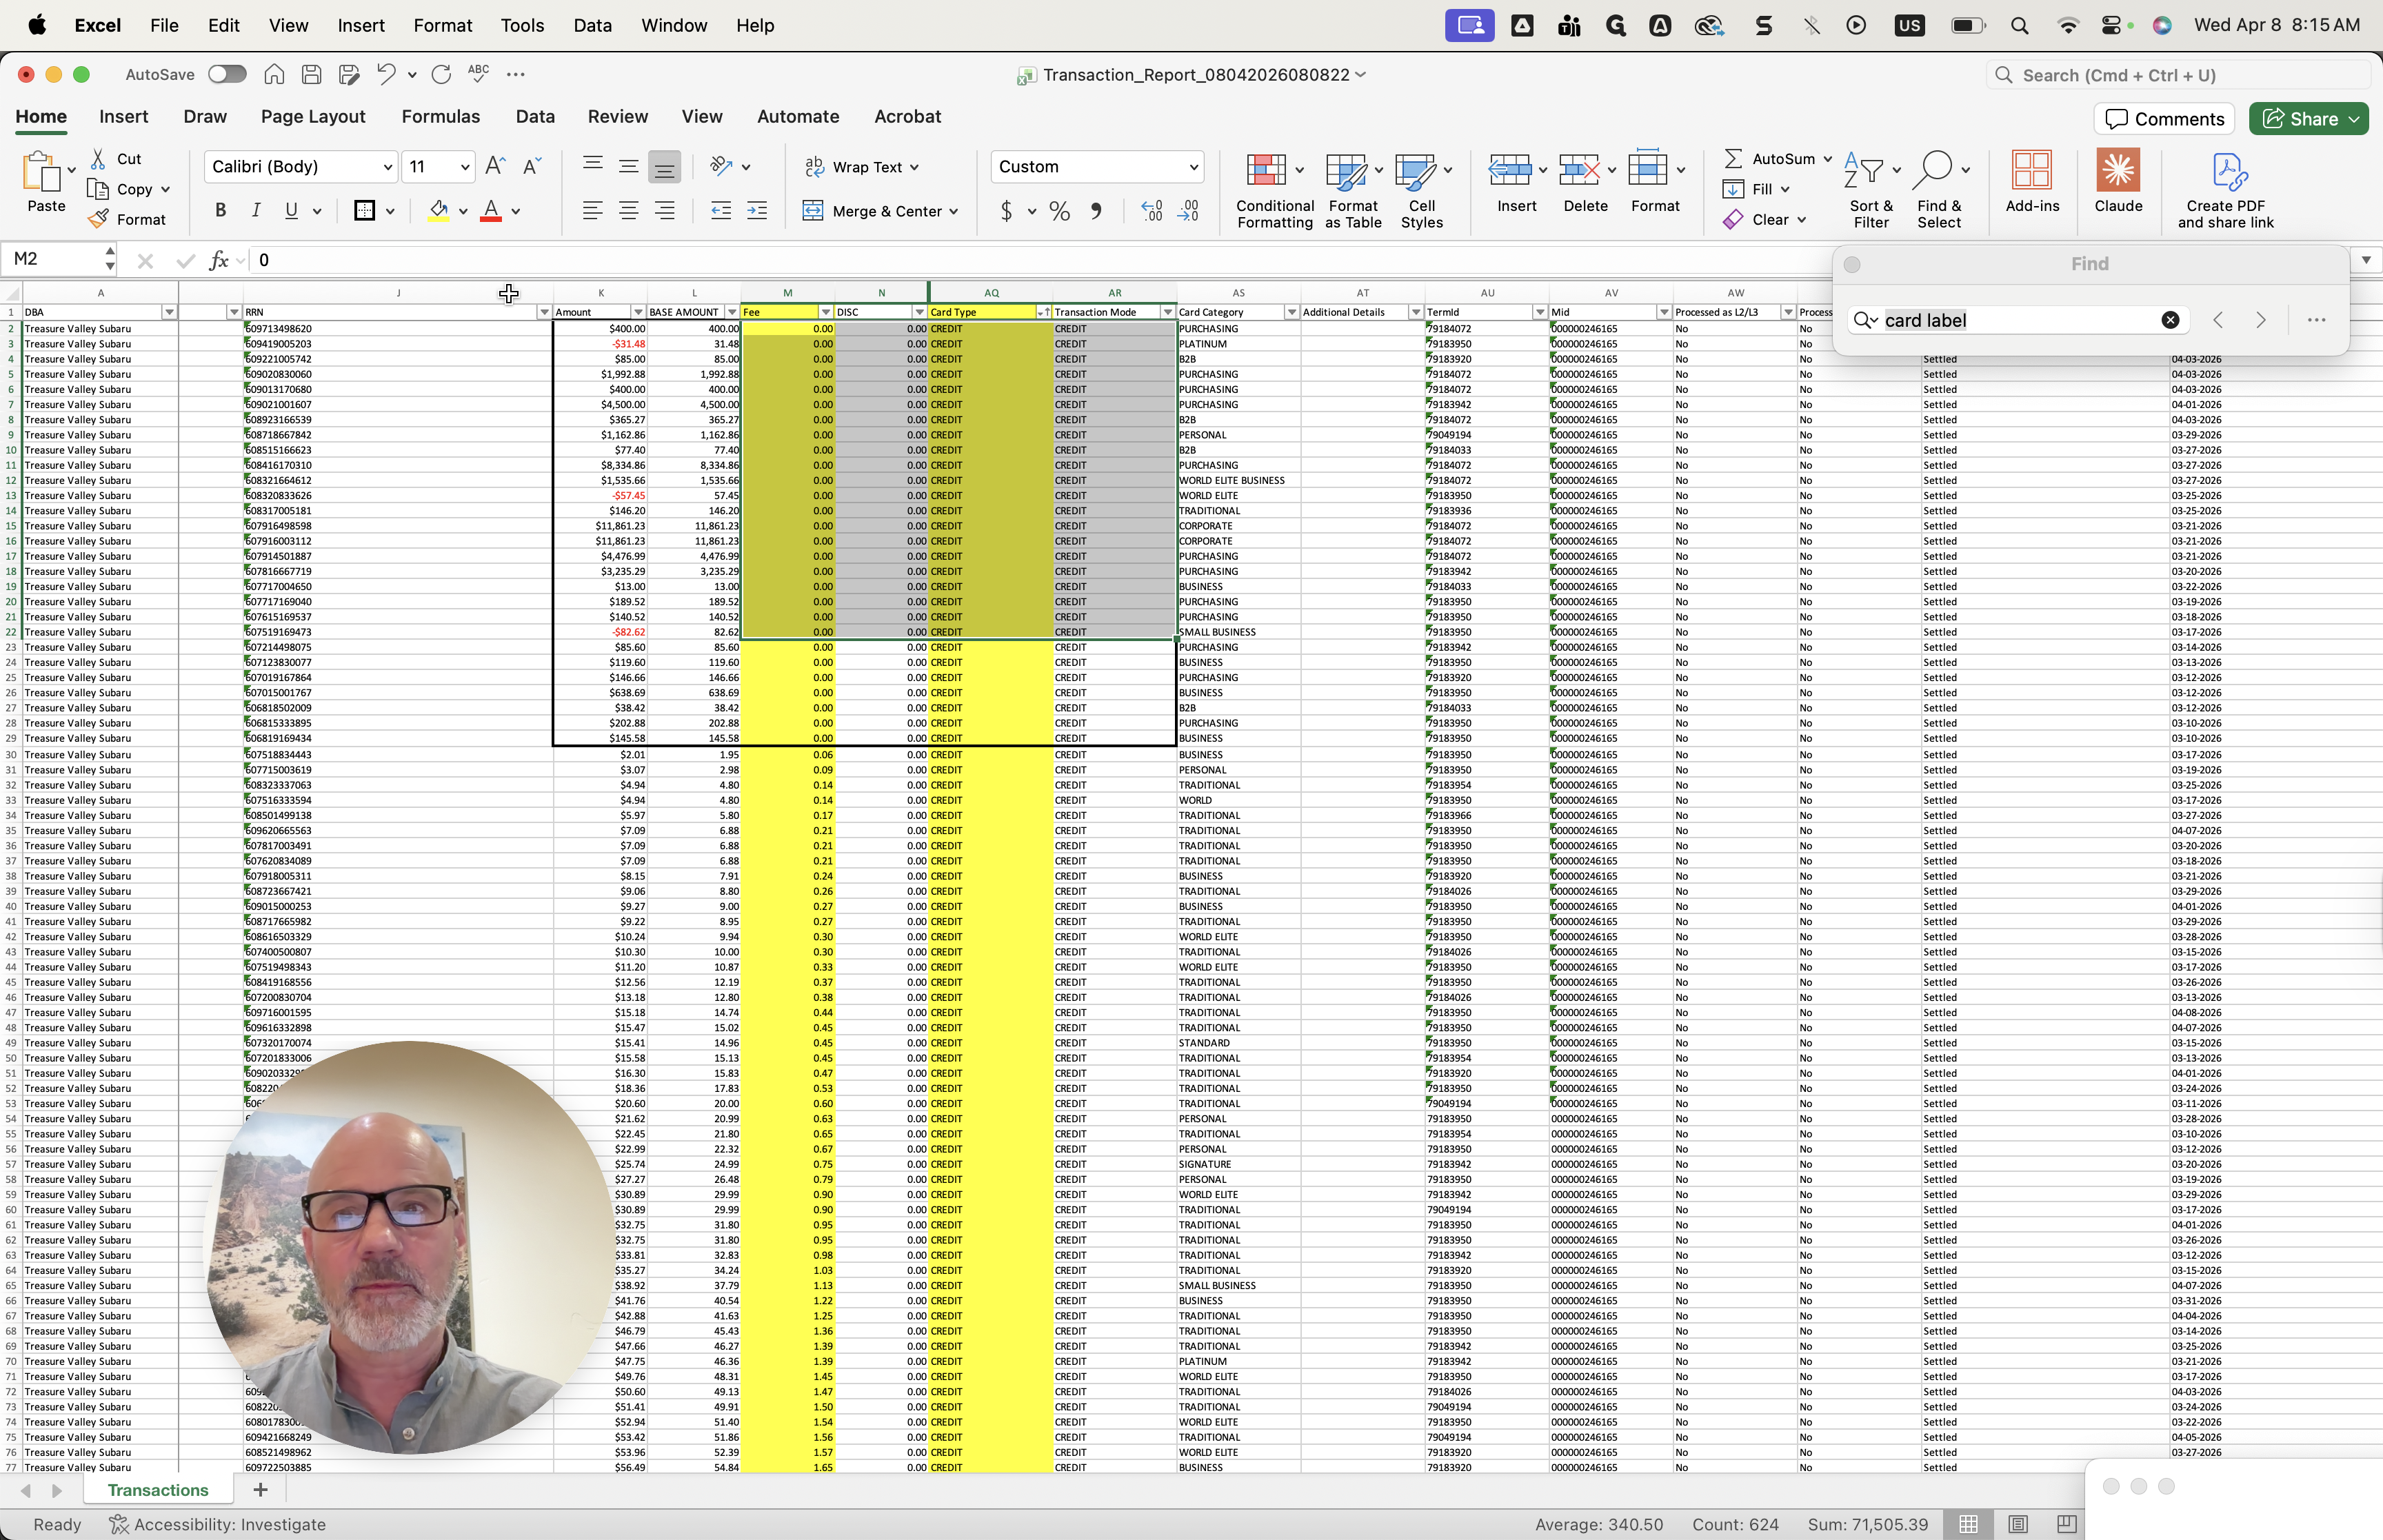Open Conditional Formatting icon
This screenshot has width=2383, height=1540.
(x=1265, y=170)
